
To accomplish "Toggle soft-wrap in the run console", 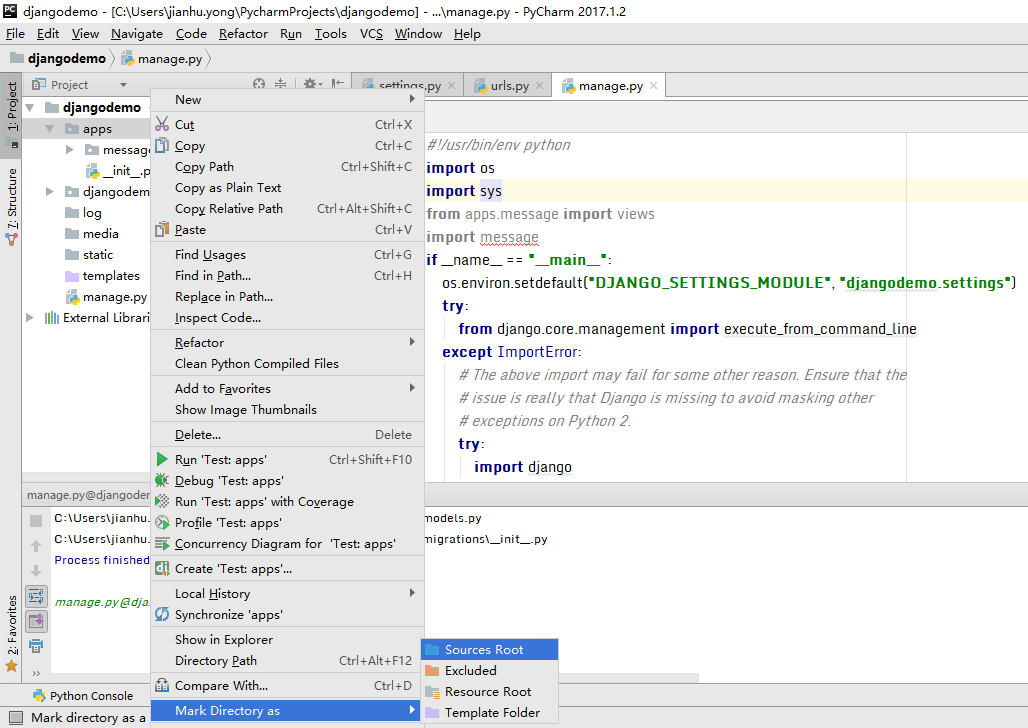I will coord(36,597).
